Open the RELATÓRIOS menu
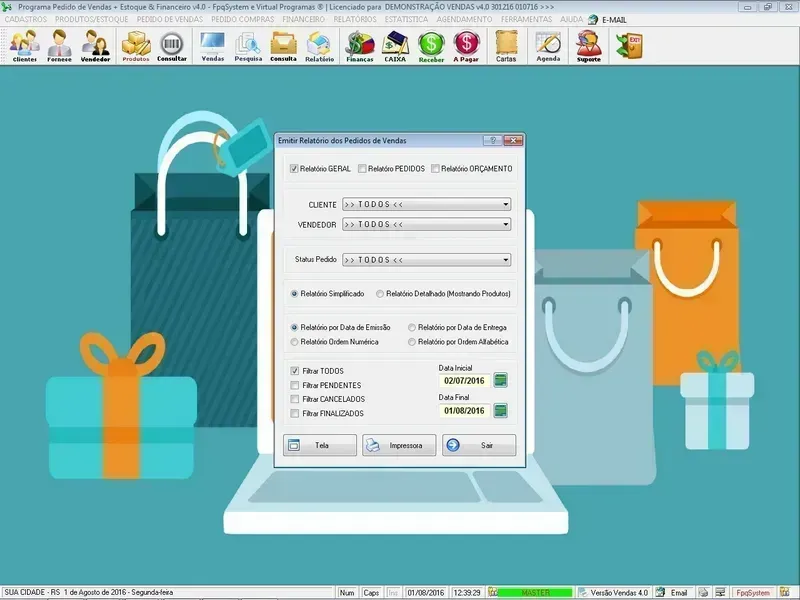800x600 pixels. tap(355, 19)
